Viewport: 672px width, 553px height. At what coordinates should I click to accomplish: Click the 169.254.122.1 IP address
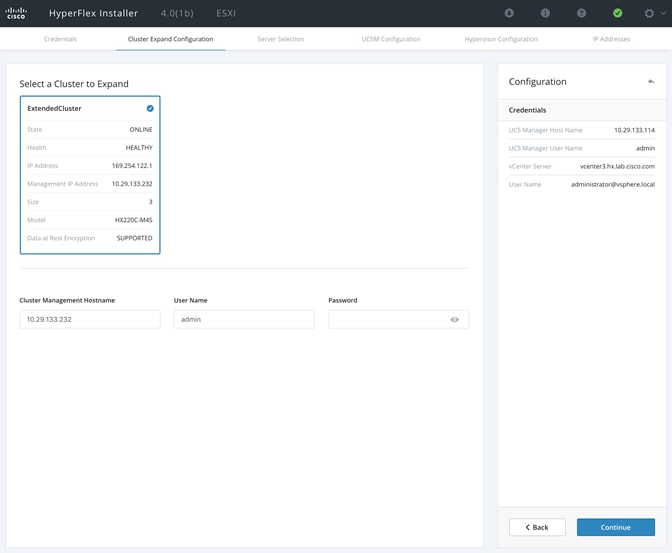pyautogui.click(x=132, y=165)
